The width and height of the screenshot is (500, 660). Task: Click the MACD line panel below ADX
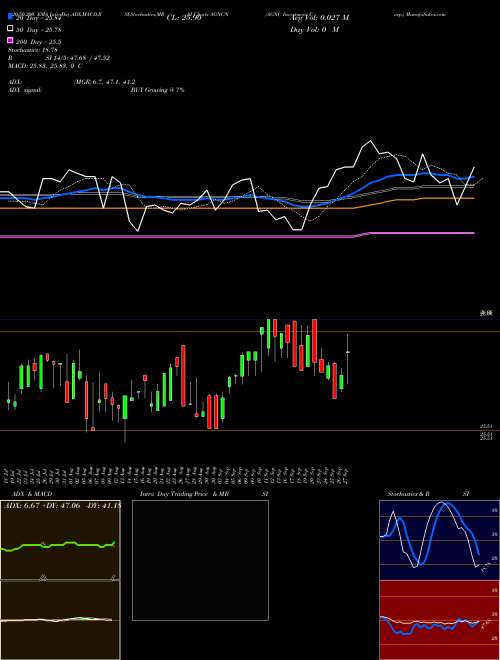point(60,620)
